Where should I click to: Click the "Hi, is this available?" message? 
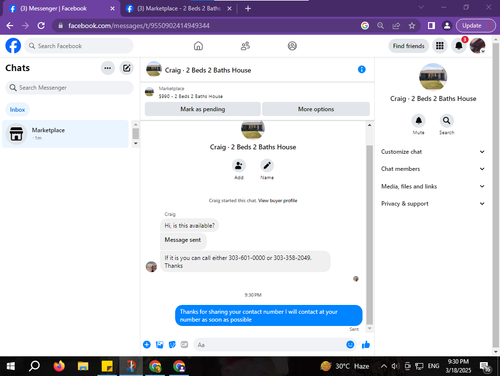coord(189,226)
